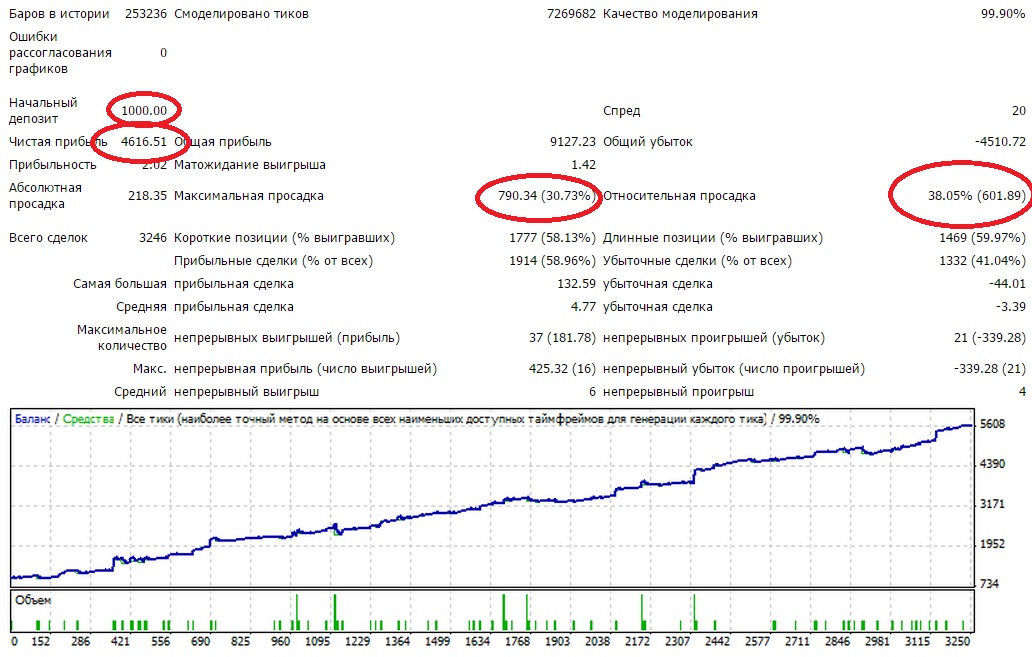
Task: Select consecutive wins value 37 (181.78)
Action: coord(562,338)
